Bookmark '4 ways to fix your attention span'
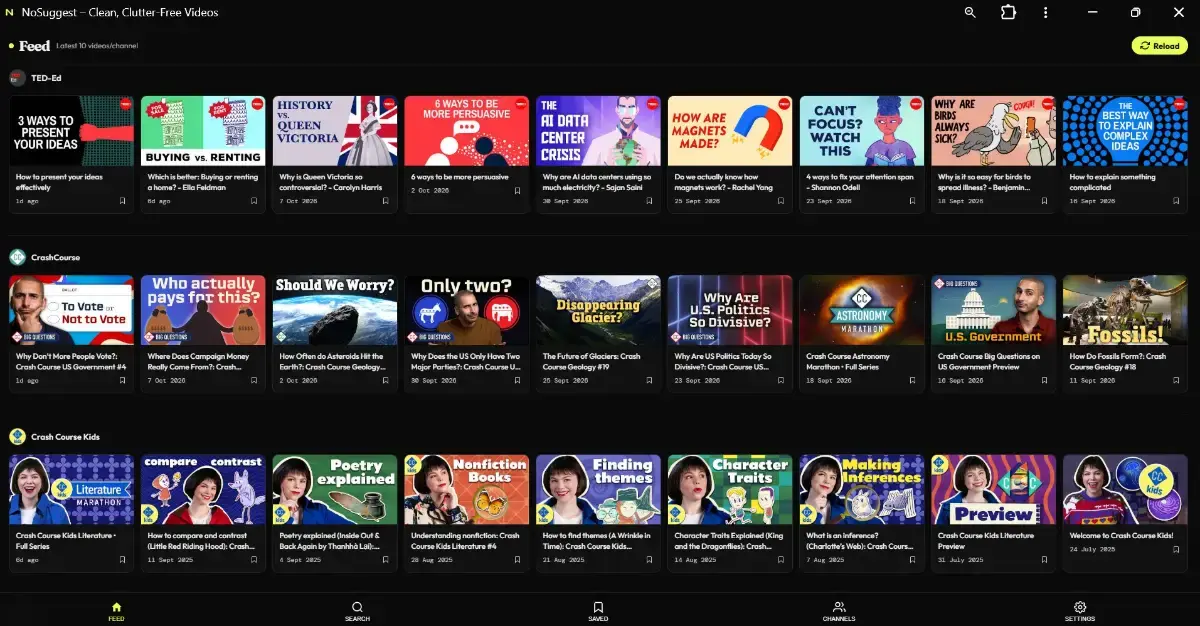The image size is (1200, 626). pyautogui.click(x=913, y=201)
